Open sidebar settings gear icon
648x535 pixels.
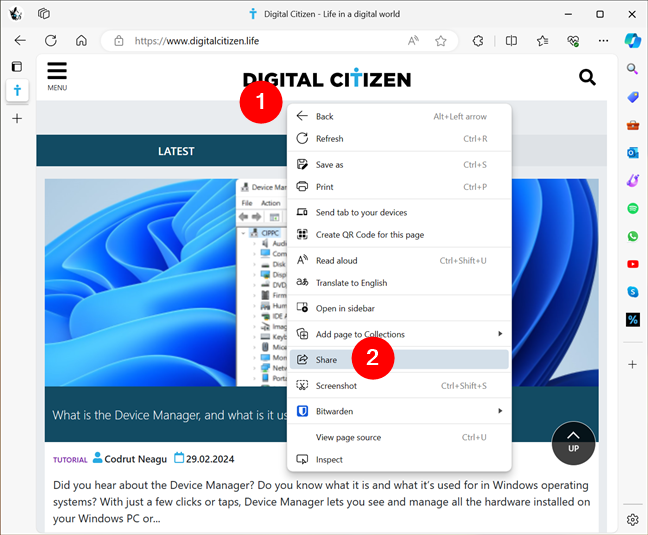(x=632, y=519)
